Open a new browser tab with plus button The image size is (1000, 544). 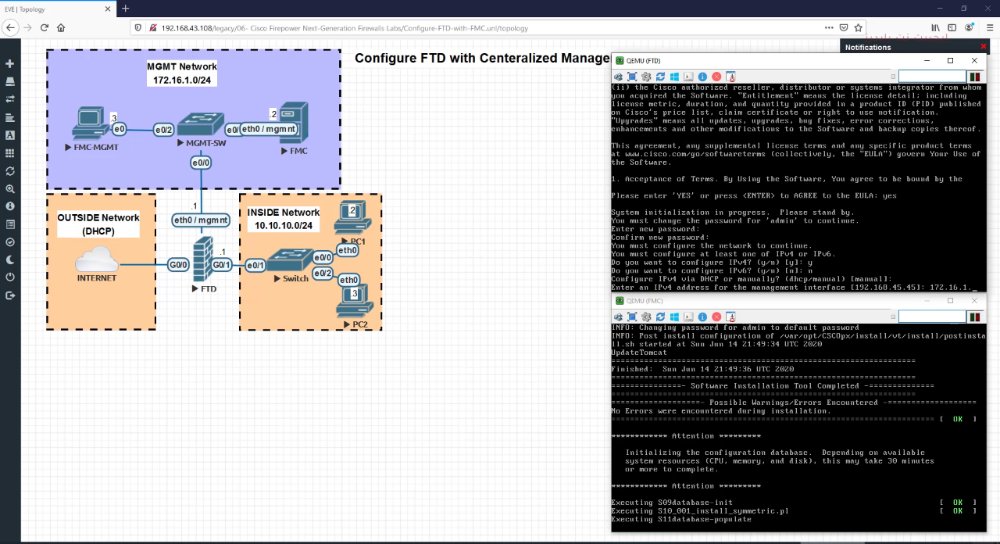click(x=126, y=8)
